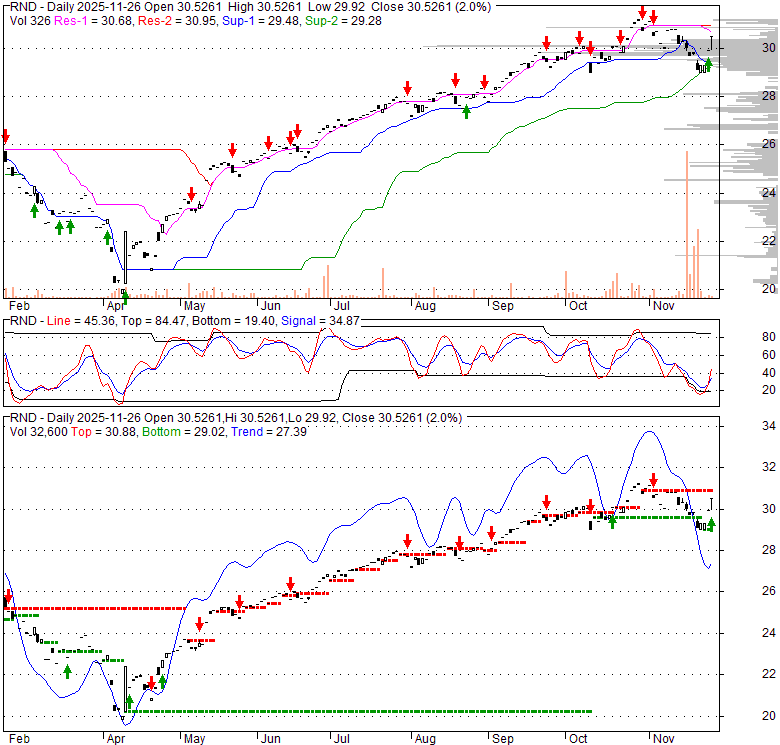
Task: Click the green up arrow in mid-August on the top chart
Action: [x=467, y=110]
